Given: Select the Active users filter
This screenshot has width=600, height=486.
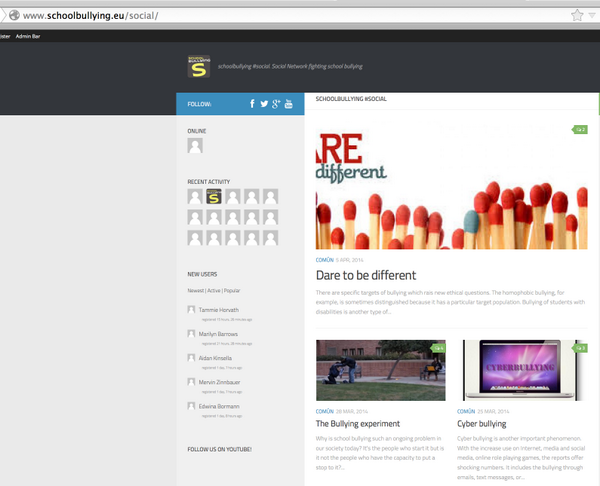Looking at the screenshot, I should click(214, 290).
